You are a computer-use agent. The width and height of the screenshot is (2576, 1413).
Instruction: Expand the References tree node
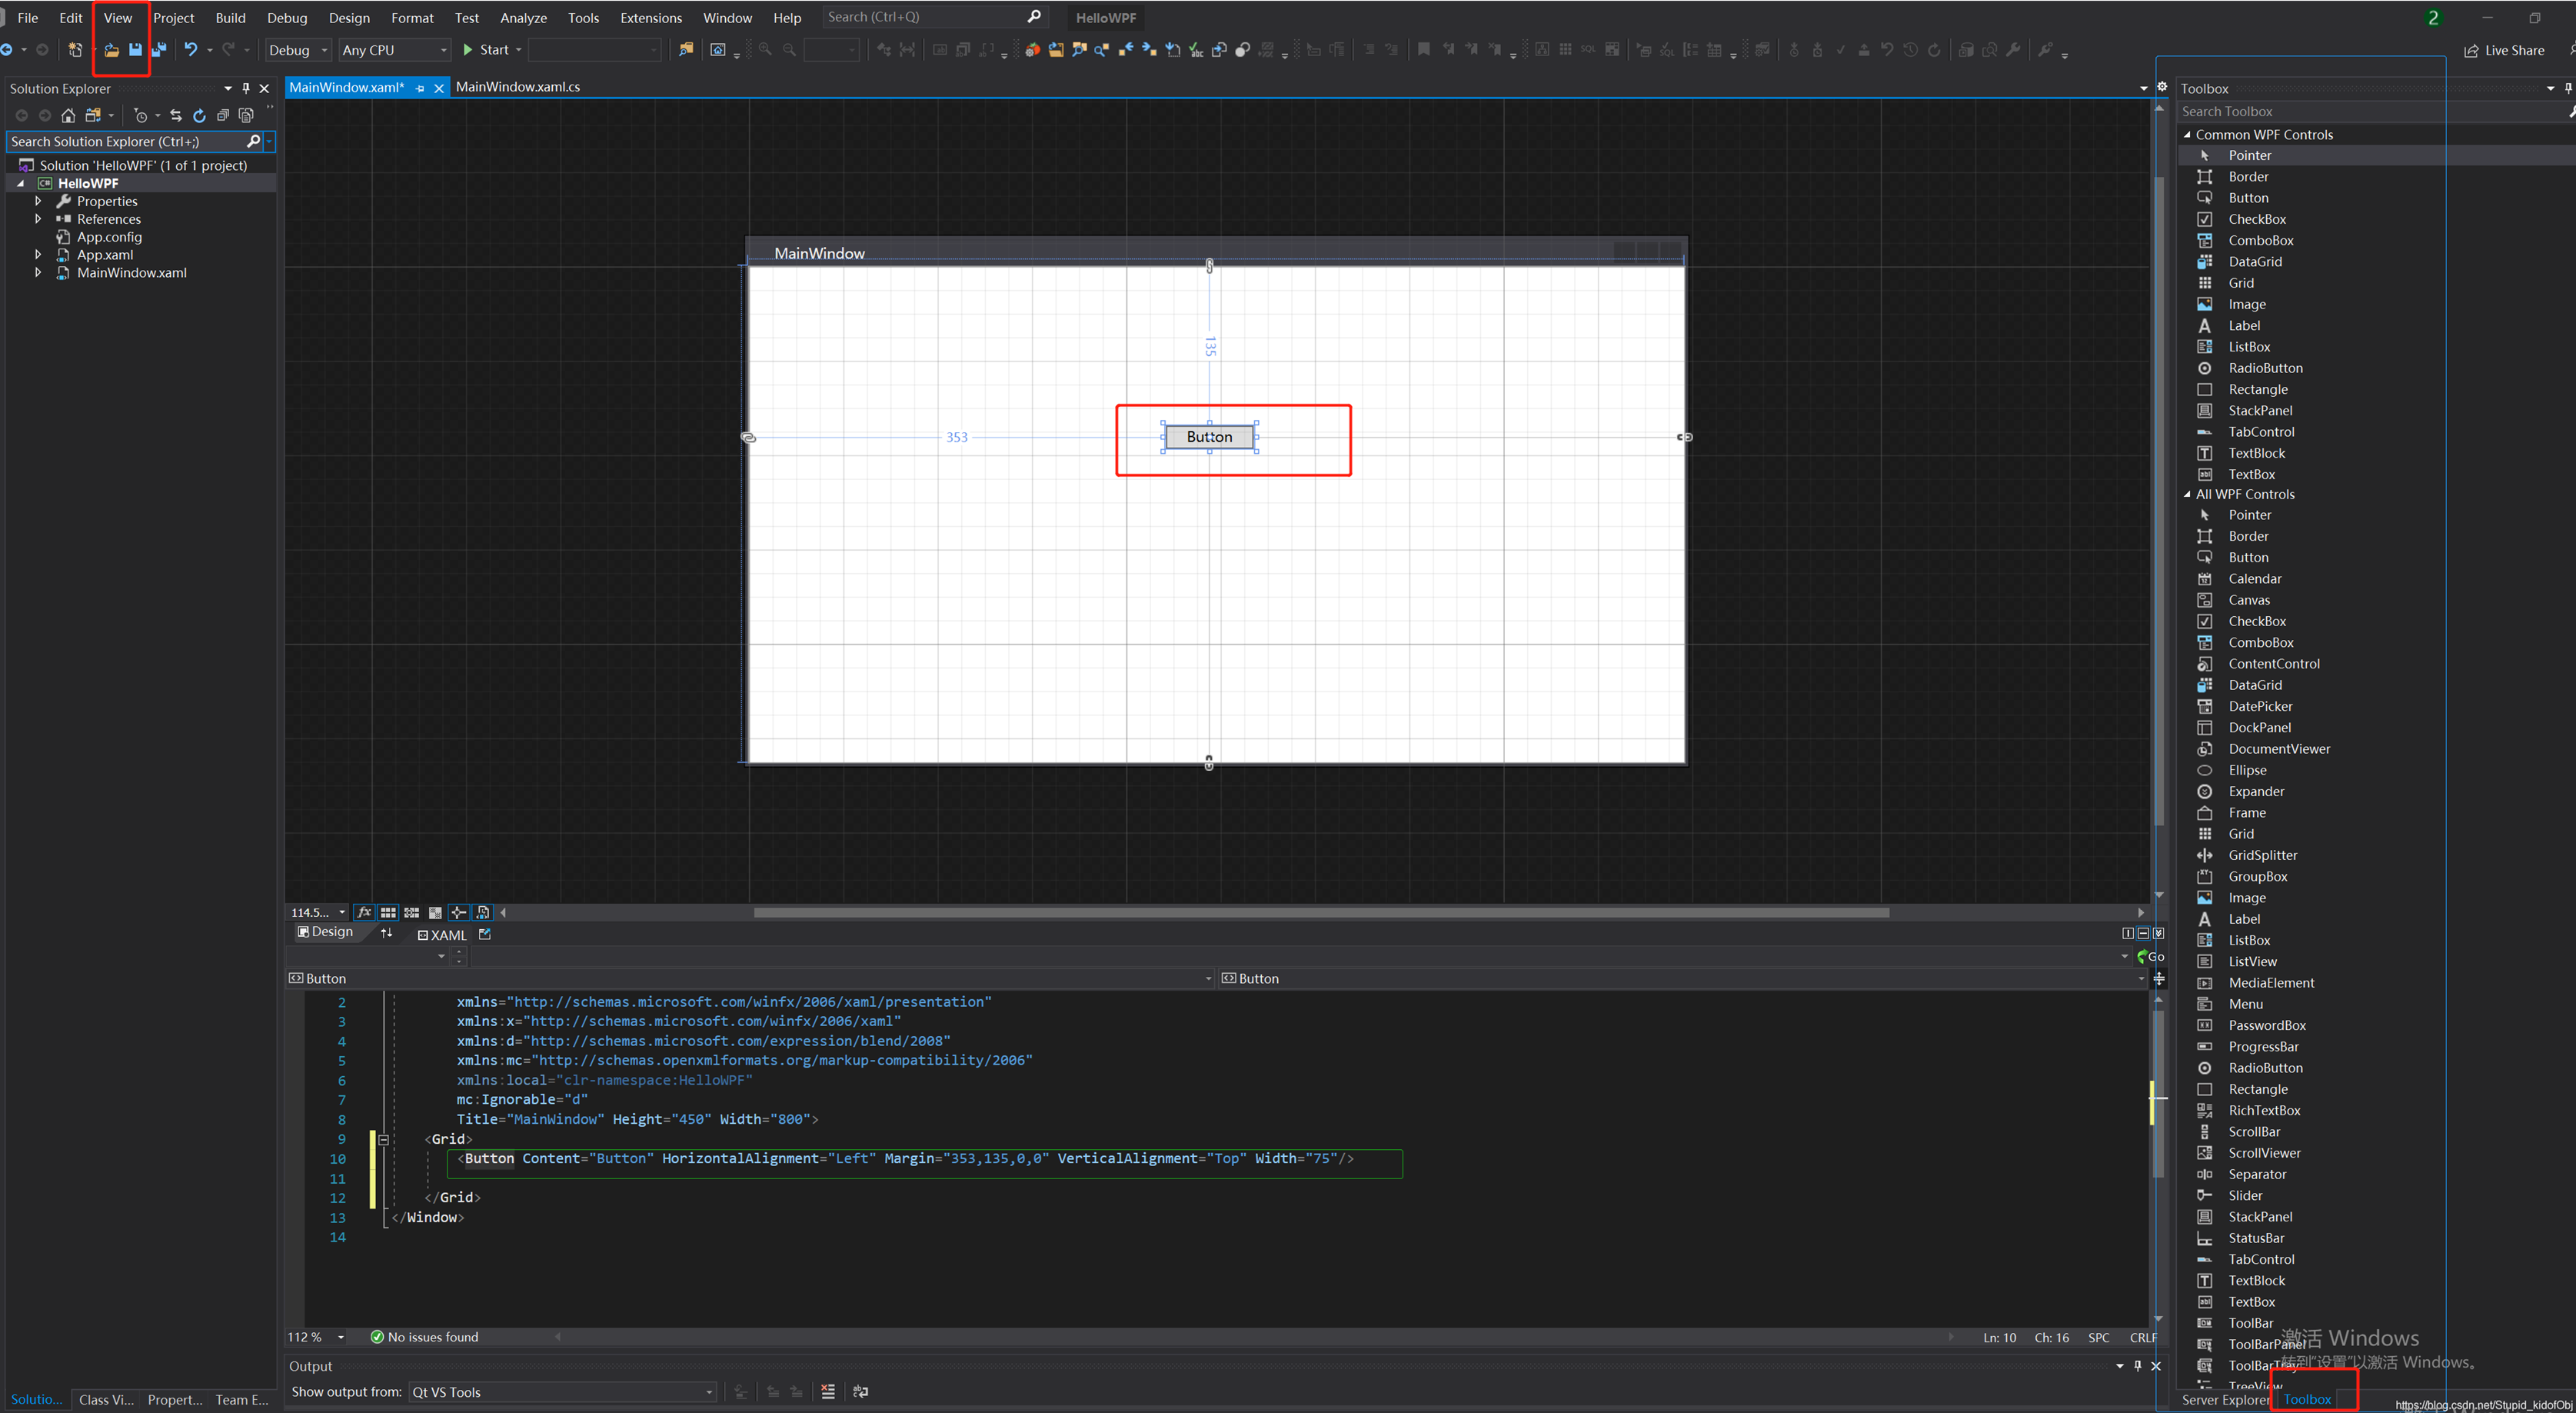[38, 219]
